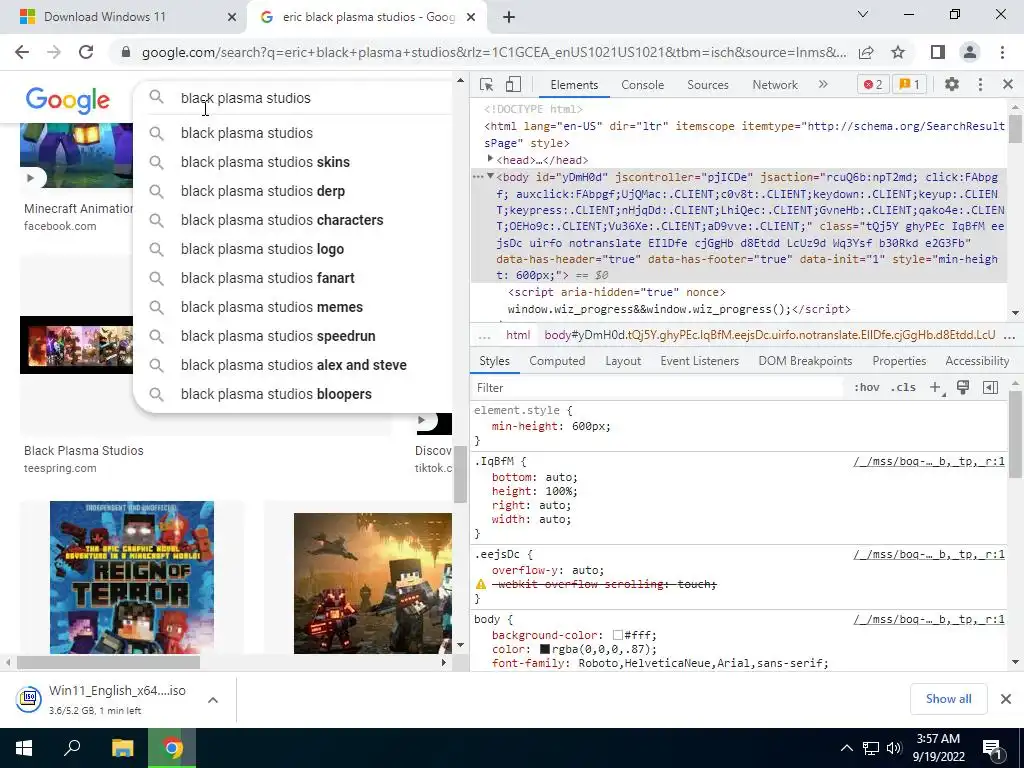Screen dimensions: 1024x768
Task: Open the Chrome profile avatar
Action: [x=970, y=52]
